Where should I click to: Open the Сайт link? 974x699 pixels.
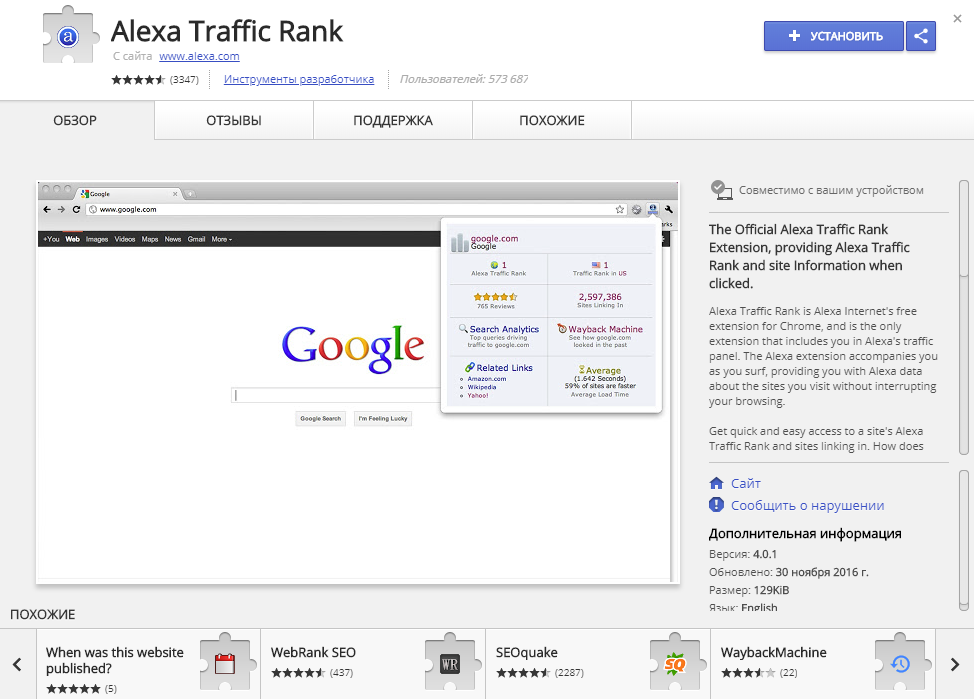pyautogui.click(x=745, y=483)
